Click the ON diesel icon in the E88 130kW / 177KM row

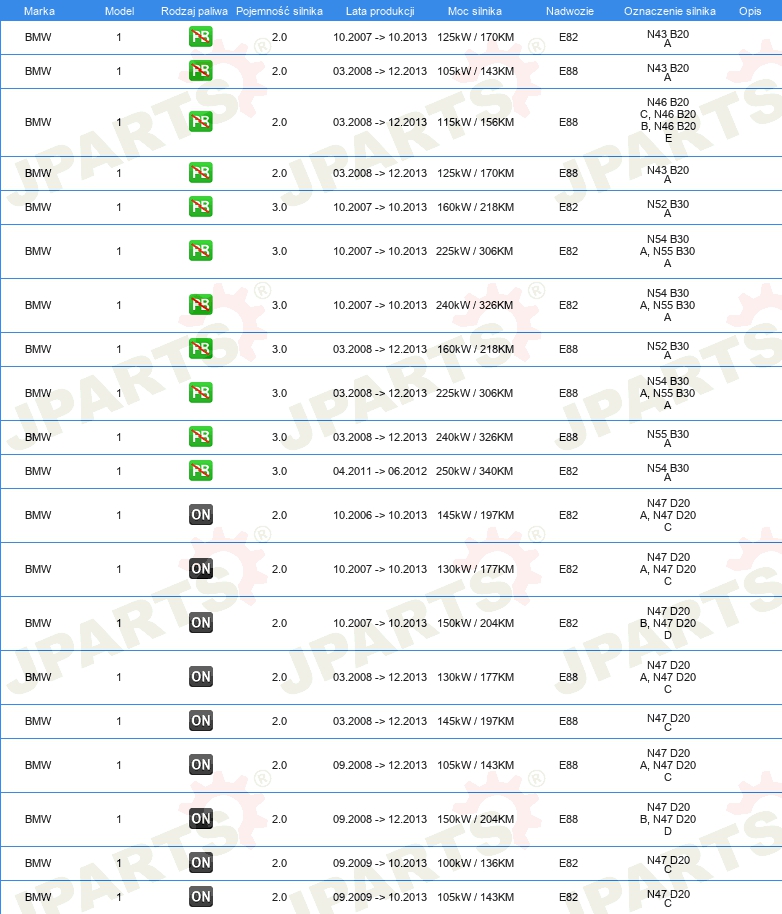tap(200, 677)
